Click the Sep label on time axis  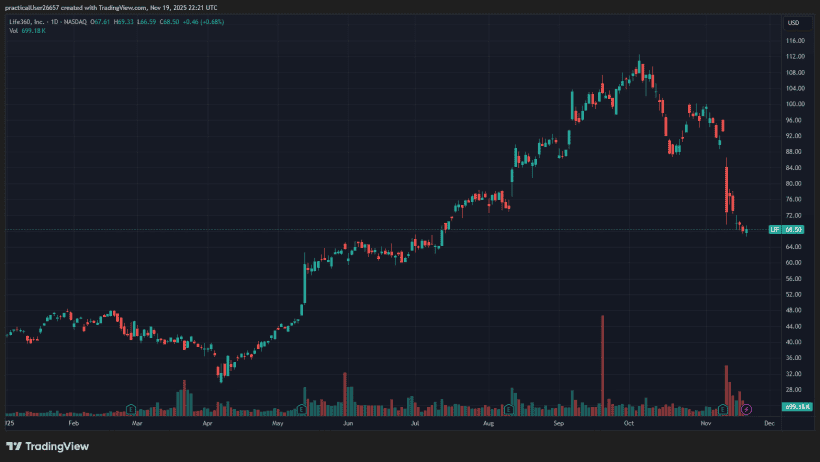pyautogui.click(x=560, y=423)
